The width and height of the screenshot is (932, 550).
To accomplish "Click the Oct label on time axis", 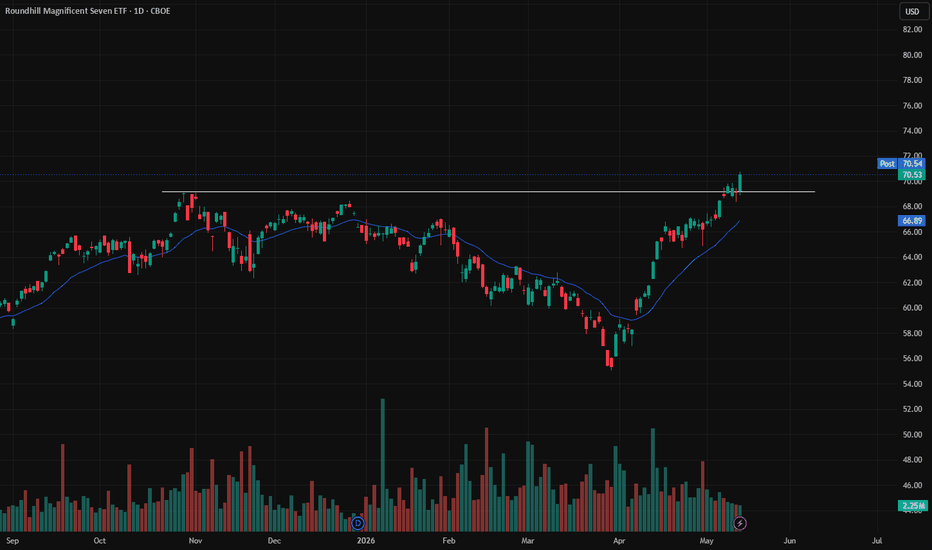I will pyautogui.click(x=100, y=540).
